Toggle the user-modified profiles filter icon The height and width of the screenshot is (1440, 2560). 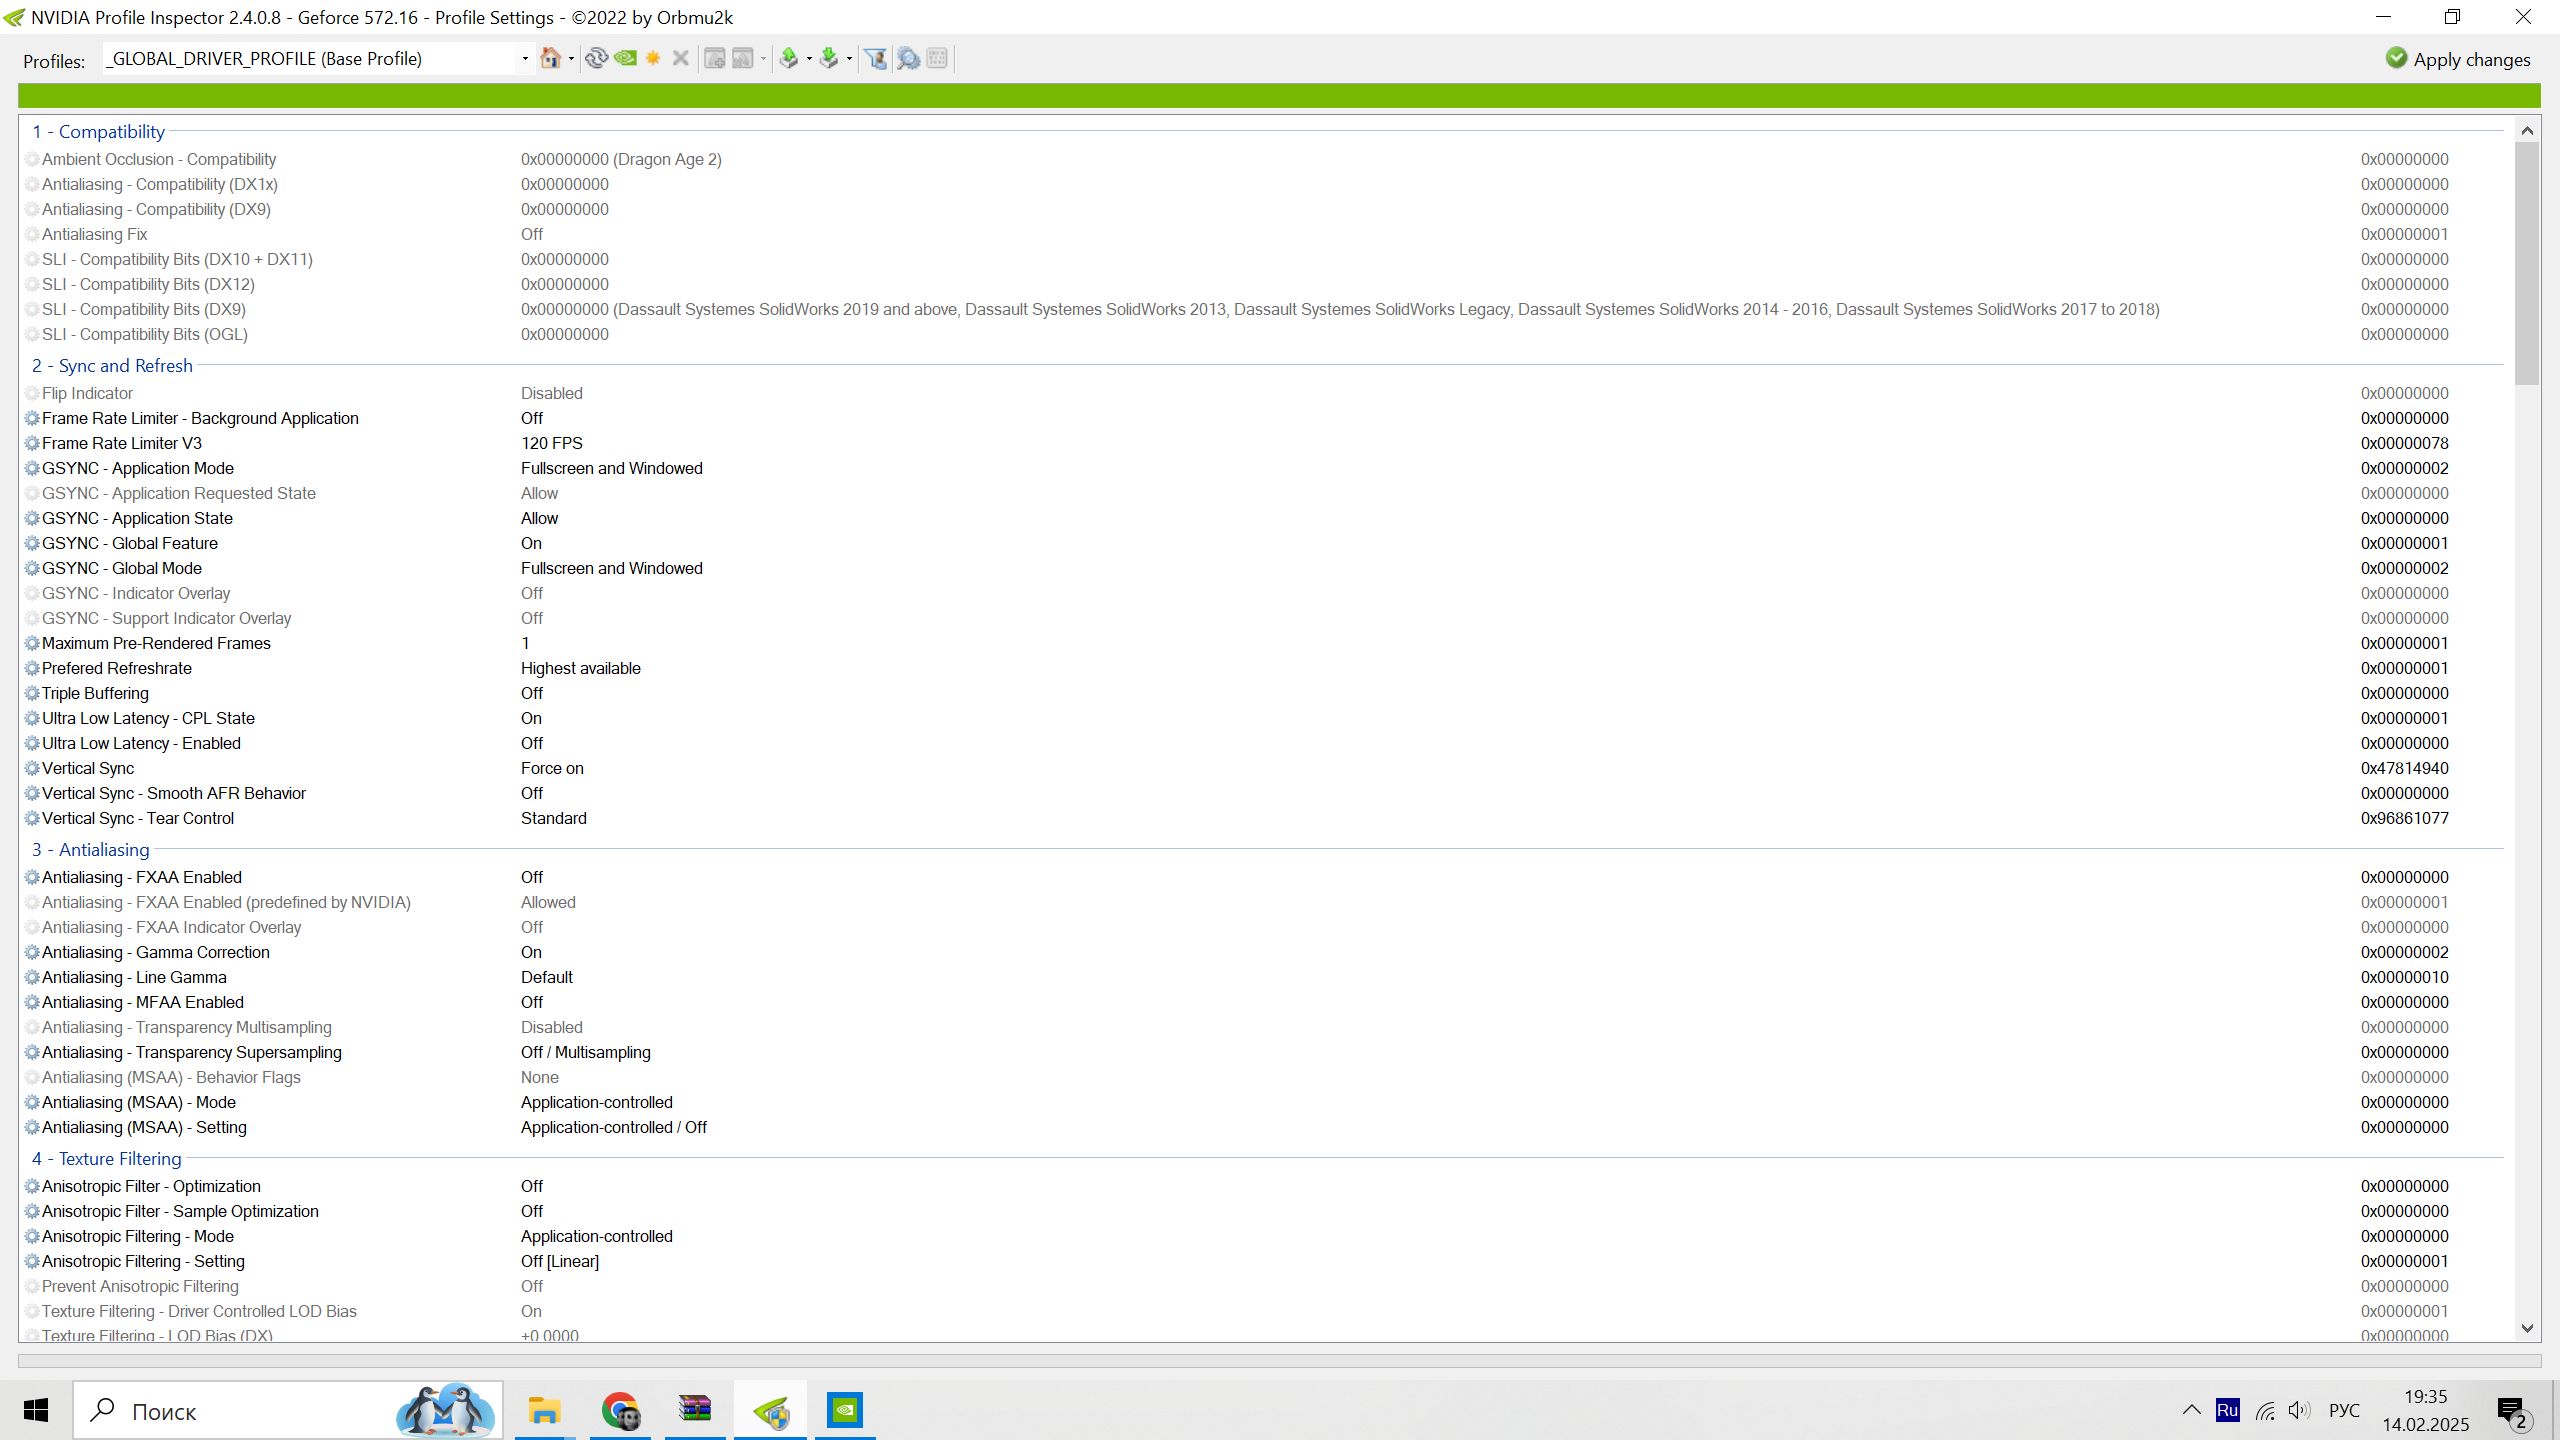tap(876, 58)
